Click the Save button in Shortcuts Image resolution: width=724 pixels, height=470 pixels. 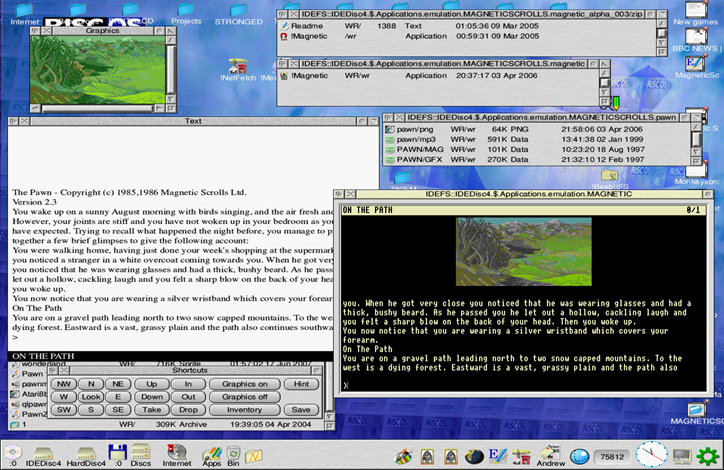point(296,410)
